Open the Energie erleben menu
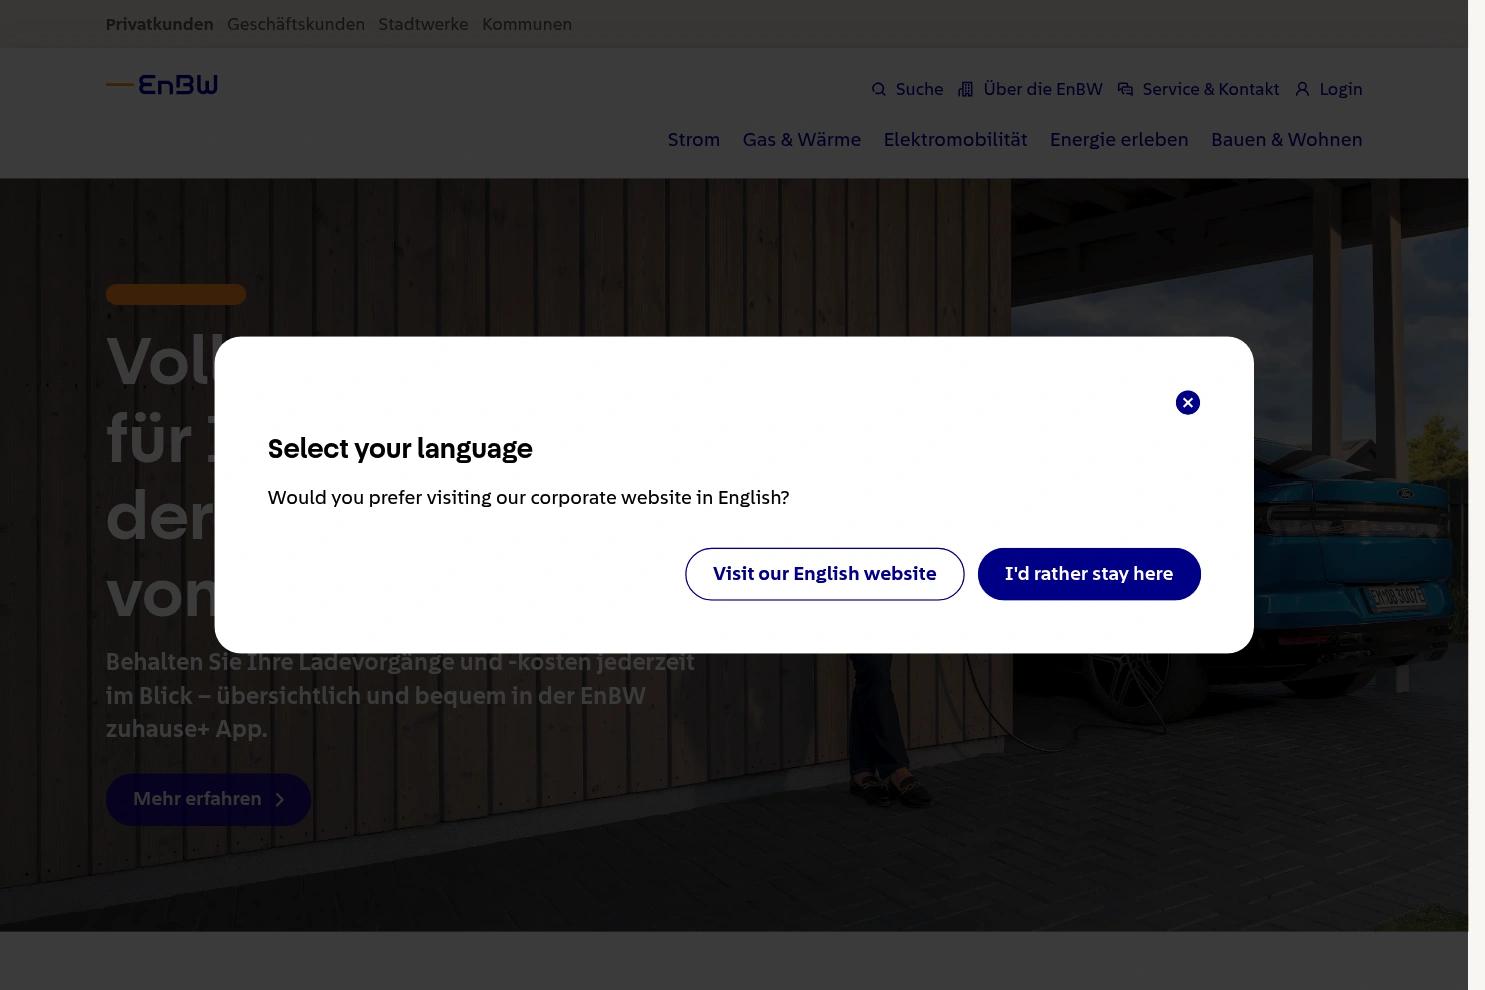Screen dimensions: 1485x990 click(x=1119, y=140)
